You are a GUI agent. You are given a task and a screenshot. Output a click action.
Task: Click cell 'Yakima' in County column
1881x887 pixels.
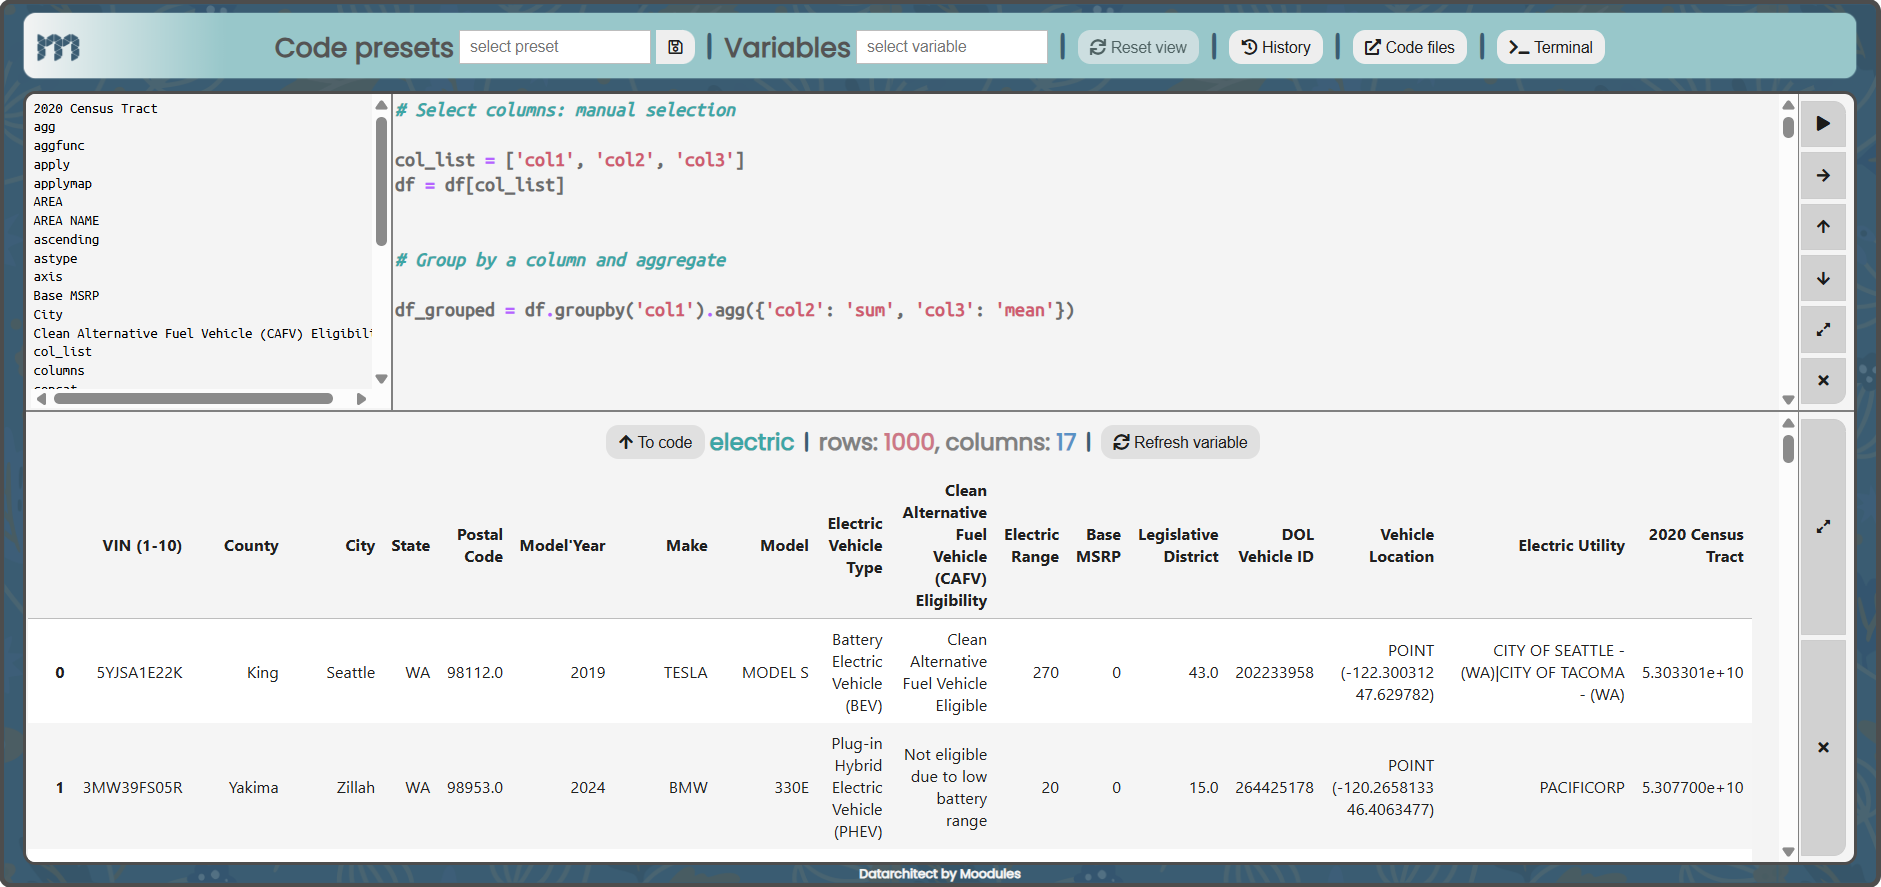point(253,788)
